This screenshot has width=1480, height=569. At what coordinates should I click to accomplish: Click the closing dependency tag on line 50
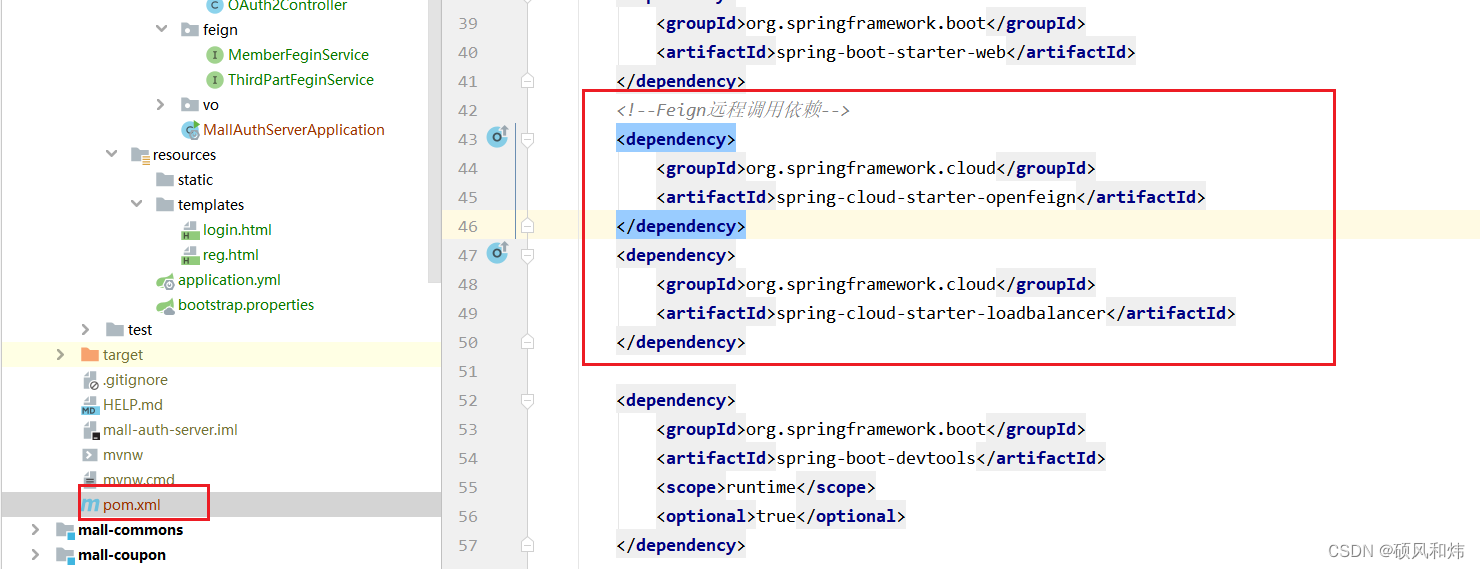[x=681, y=342]
